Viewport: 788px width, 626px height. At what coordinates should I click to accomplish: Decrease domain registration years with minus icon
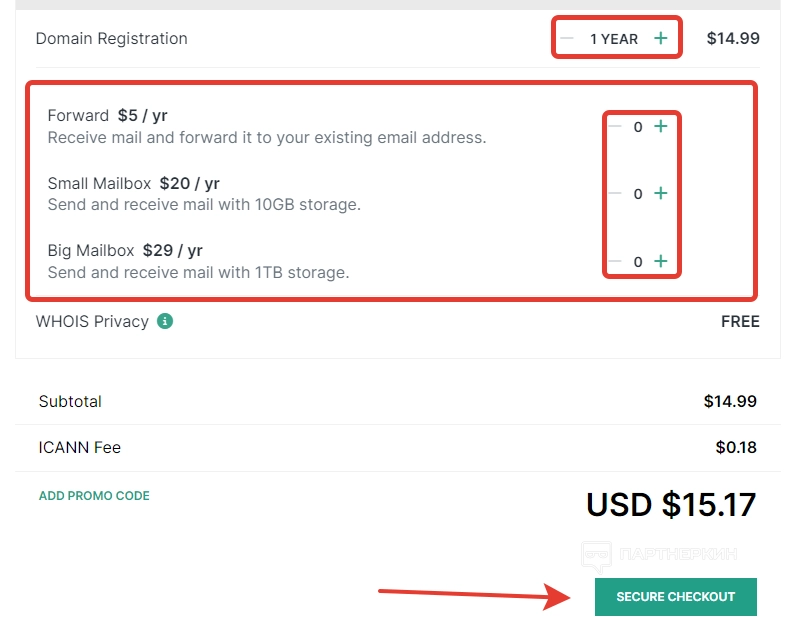pyautogui.click(x=568, y=38)
